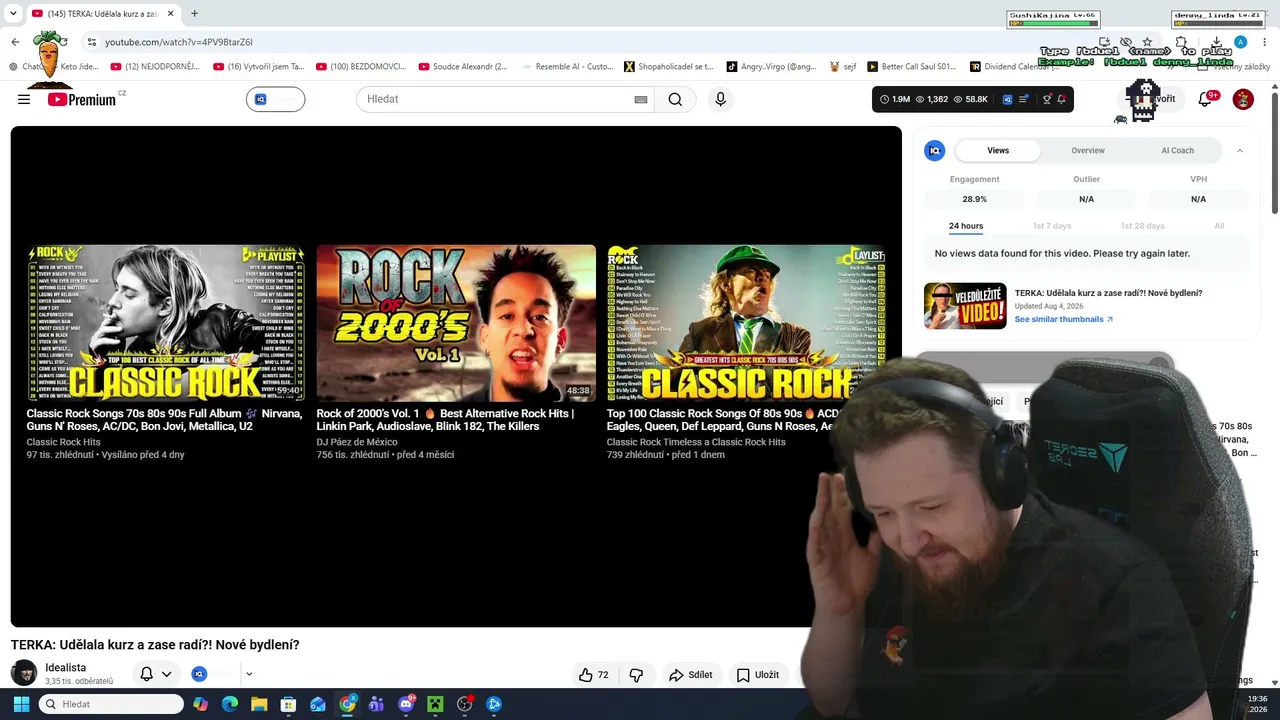This screenshot has width=1280, height=720.
Task: Open the Dividend Calendar bookmark
Action: (1015, 67)
